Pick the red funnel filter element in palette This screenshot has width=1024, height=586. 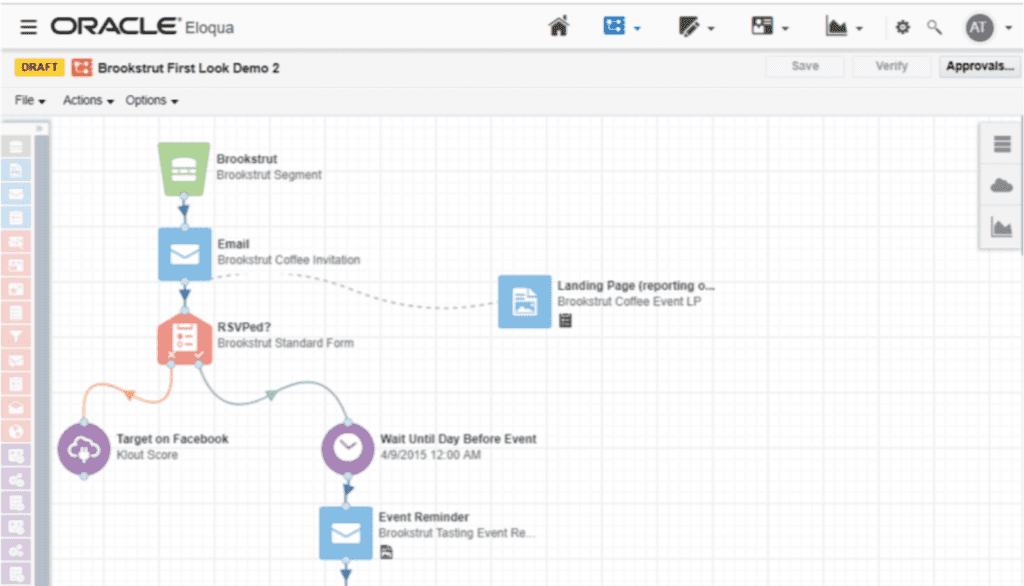[16, 336]
